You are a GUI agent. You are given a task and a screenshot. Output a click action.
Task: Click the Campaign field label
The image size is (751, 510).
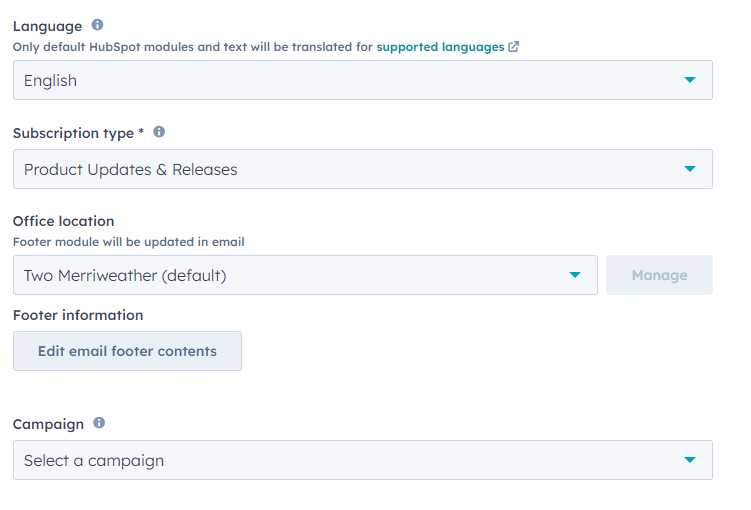[x=48, y=424]
